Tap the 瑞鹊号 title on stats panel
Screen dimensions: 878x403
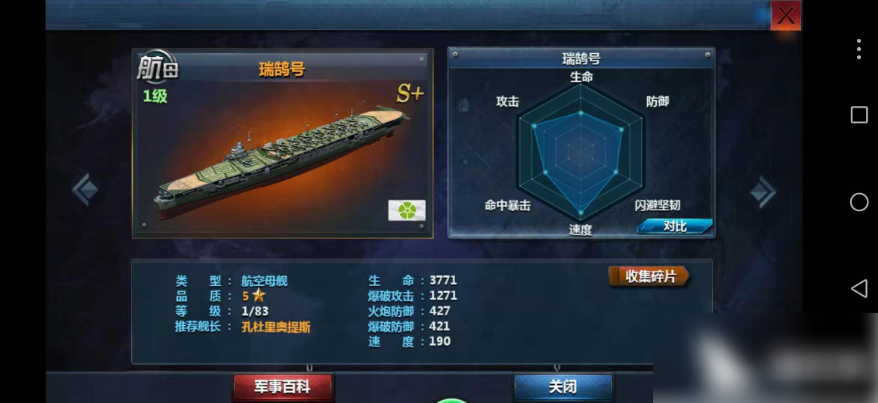click(581, 58)
